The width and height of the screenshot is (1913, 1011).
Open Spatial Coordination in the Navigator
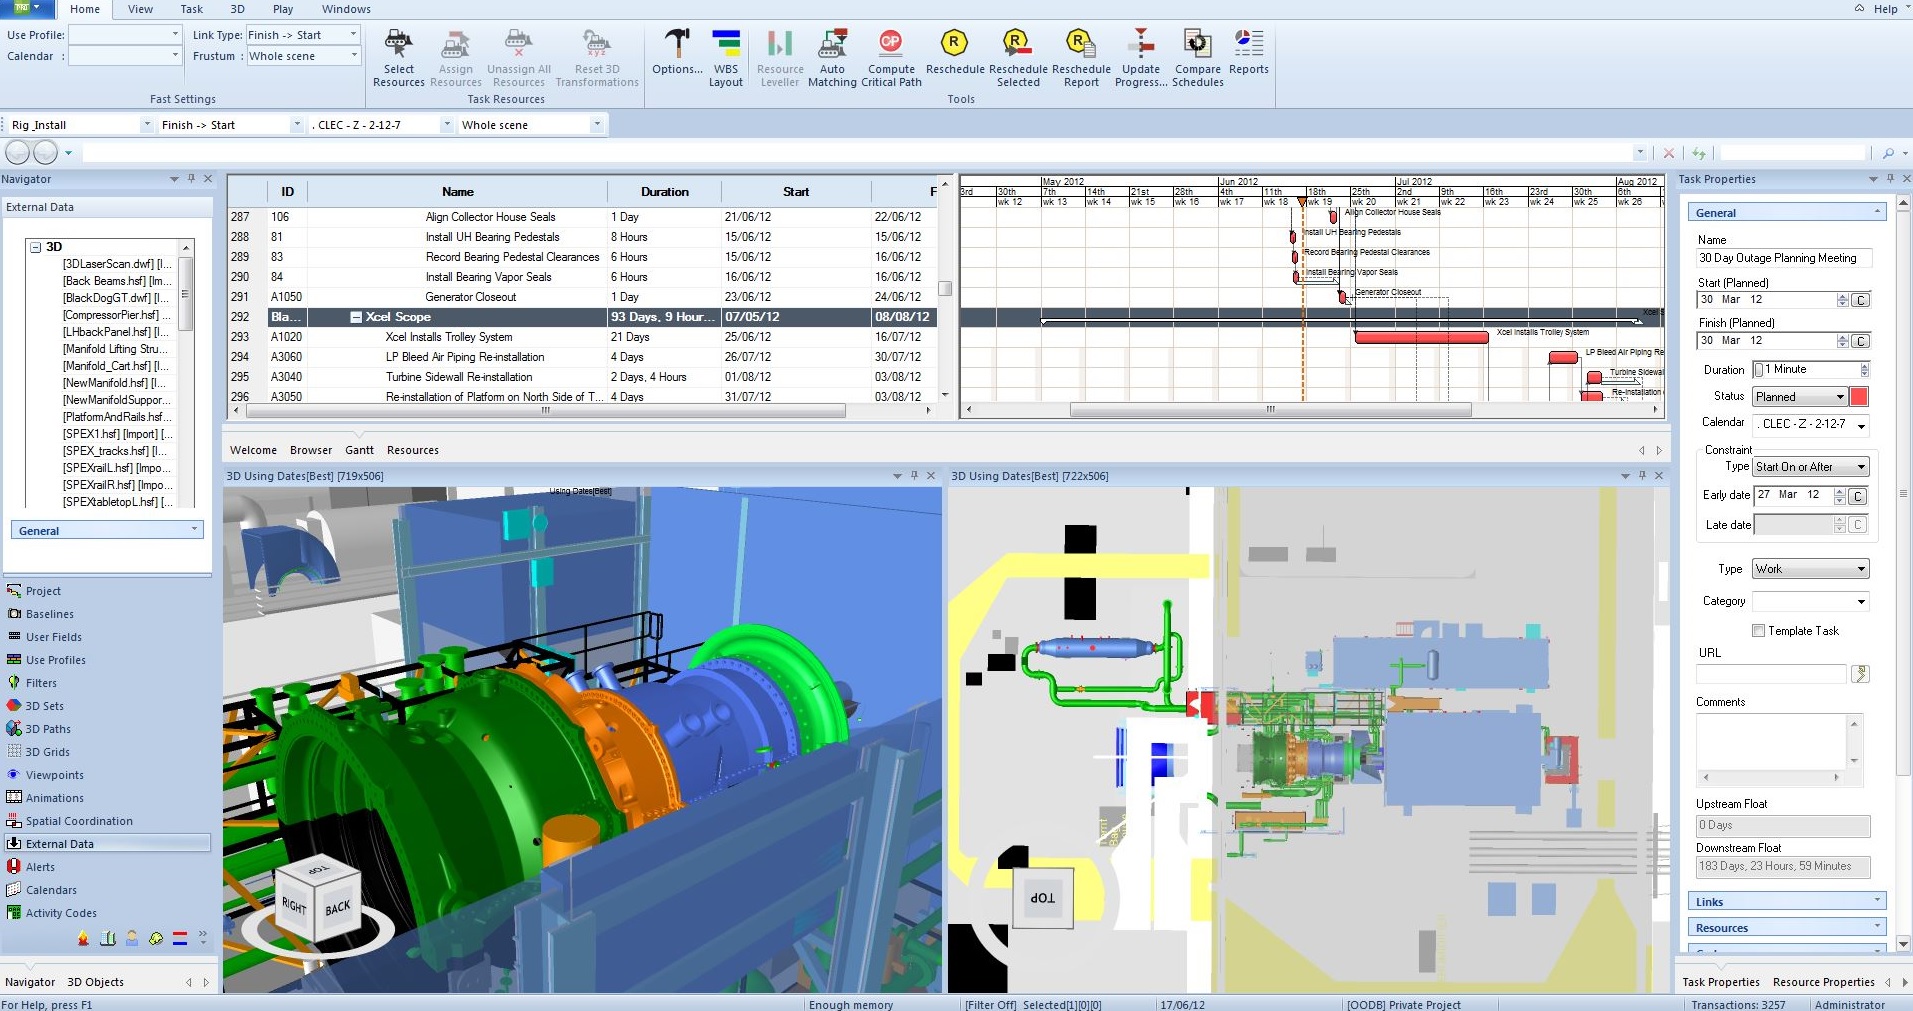pyautogui.click(x=79, y=821)
